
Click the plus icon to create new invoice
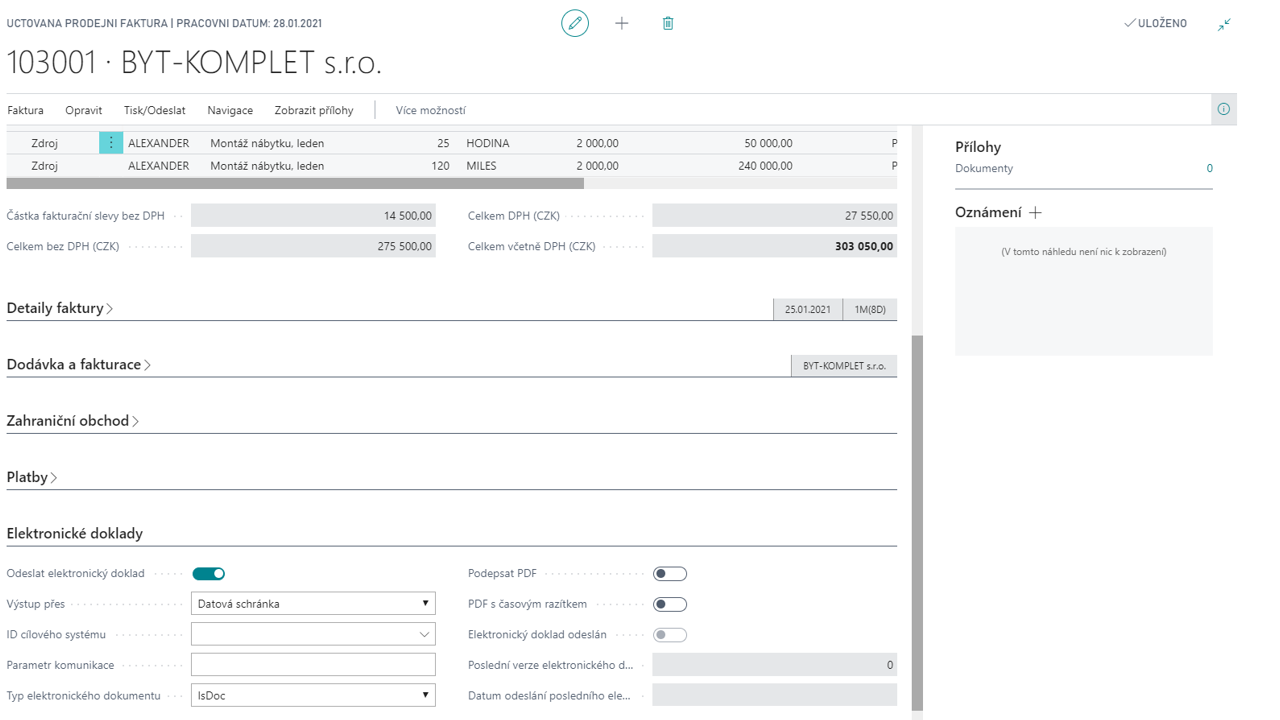point(622,23)
